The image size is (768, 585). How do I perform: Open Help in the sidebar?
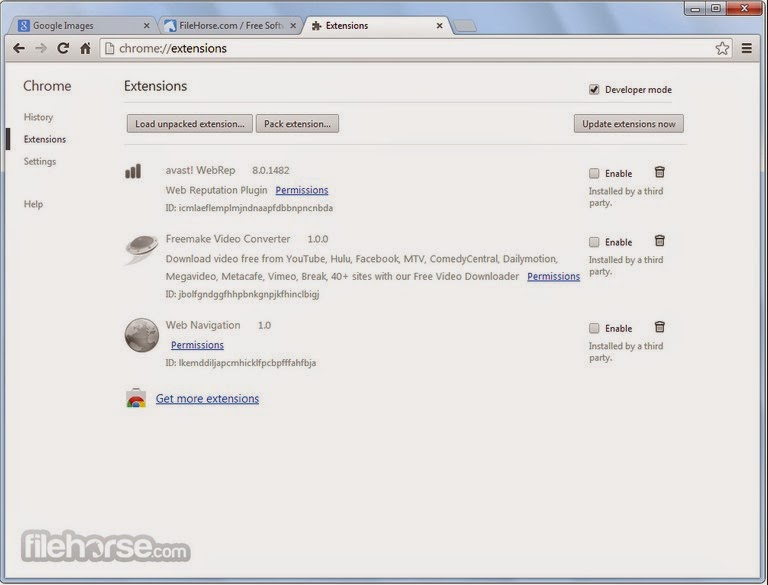click(33, 204)
